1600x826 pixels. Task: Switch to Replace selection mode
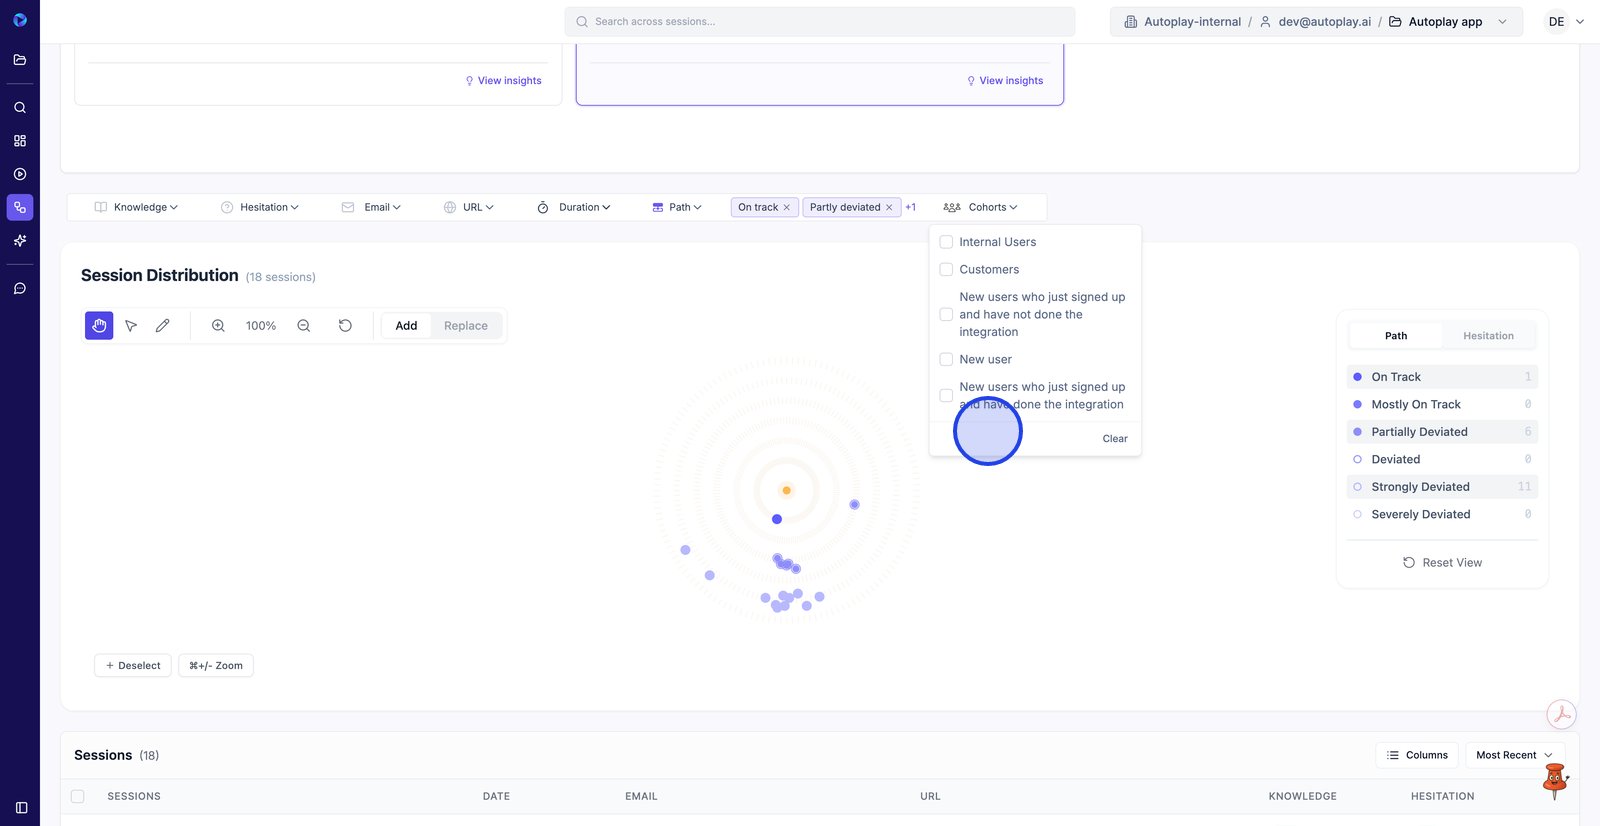point(465,326)
